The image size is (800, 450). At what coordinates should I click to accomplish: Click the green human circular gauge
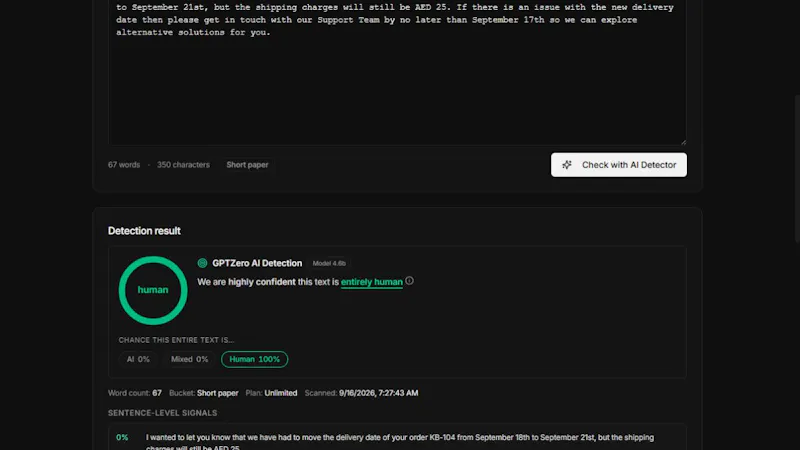(x=153, y=290)
